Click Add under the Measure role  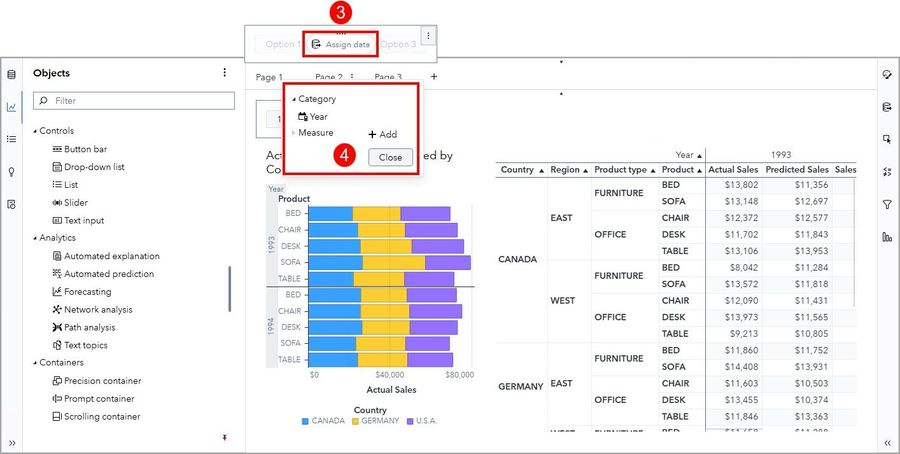383,134
